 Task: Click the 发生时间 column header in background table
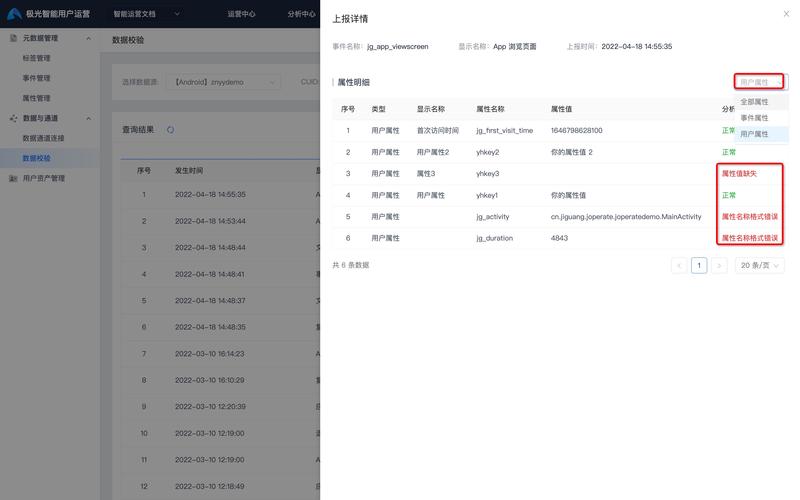(189, 171)
